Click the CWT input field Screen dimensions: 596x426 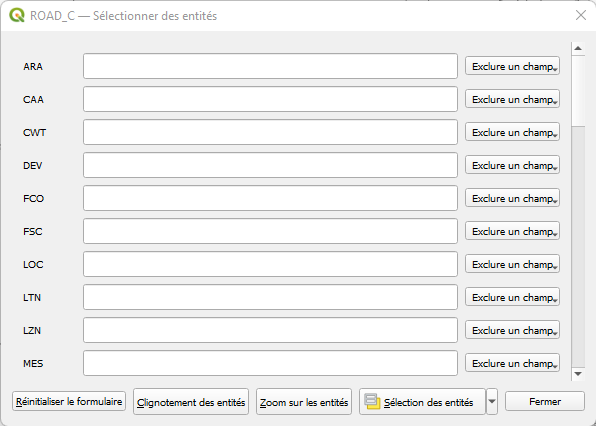point(270,132)
